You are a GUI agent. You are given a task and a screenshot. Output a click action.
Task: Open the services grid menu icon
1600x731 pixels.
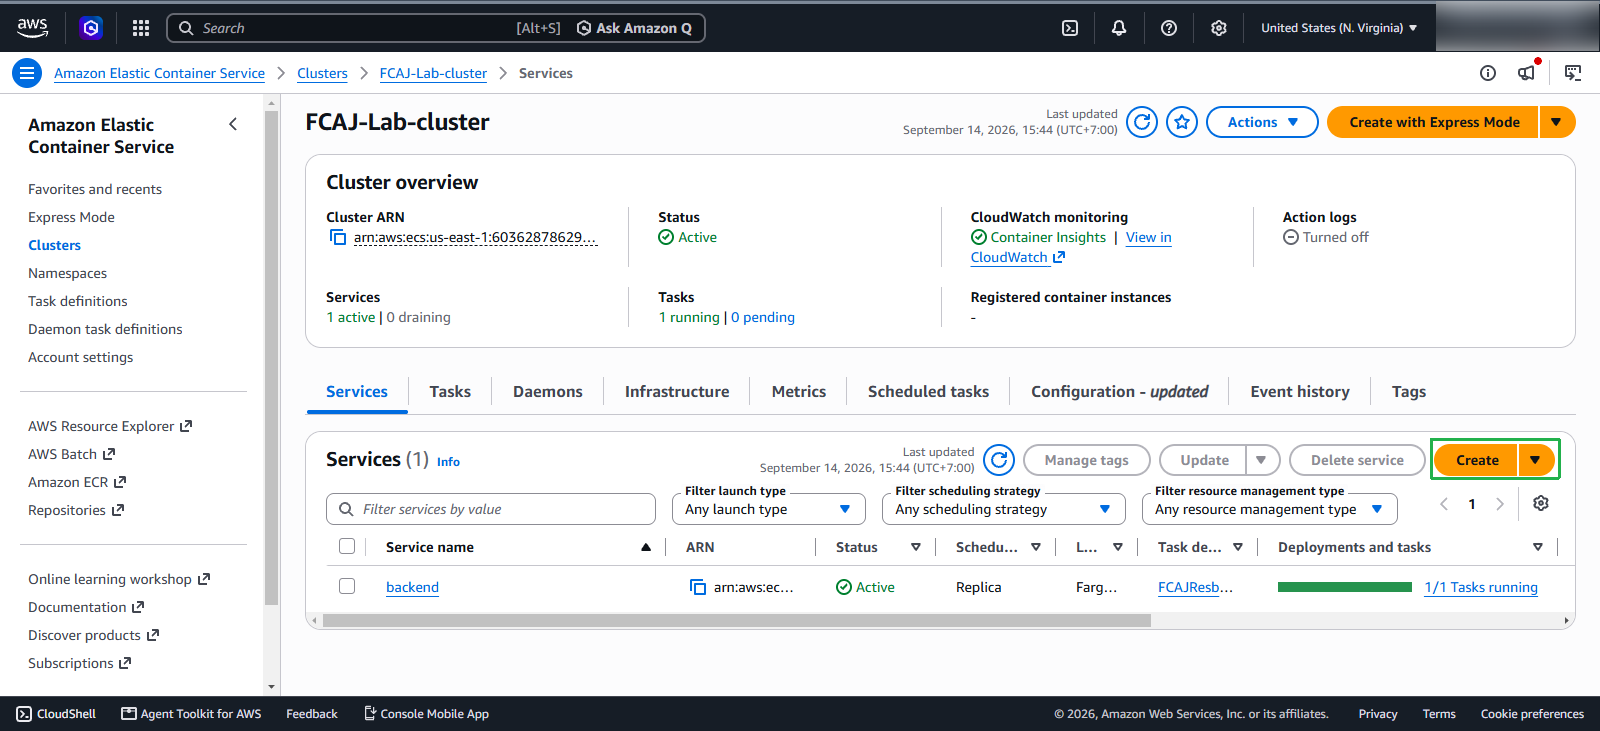[141, 28]
